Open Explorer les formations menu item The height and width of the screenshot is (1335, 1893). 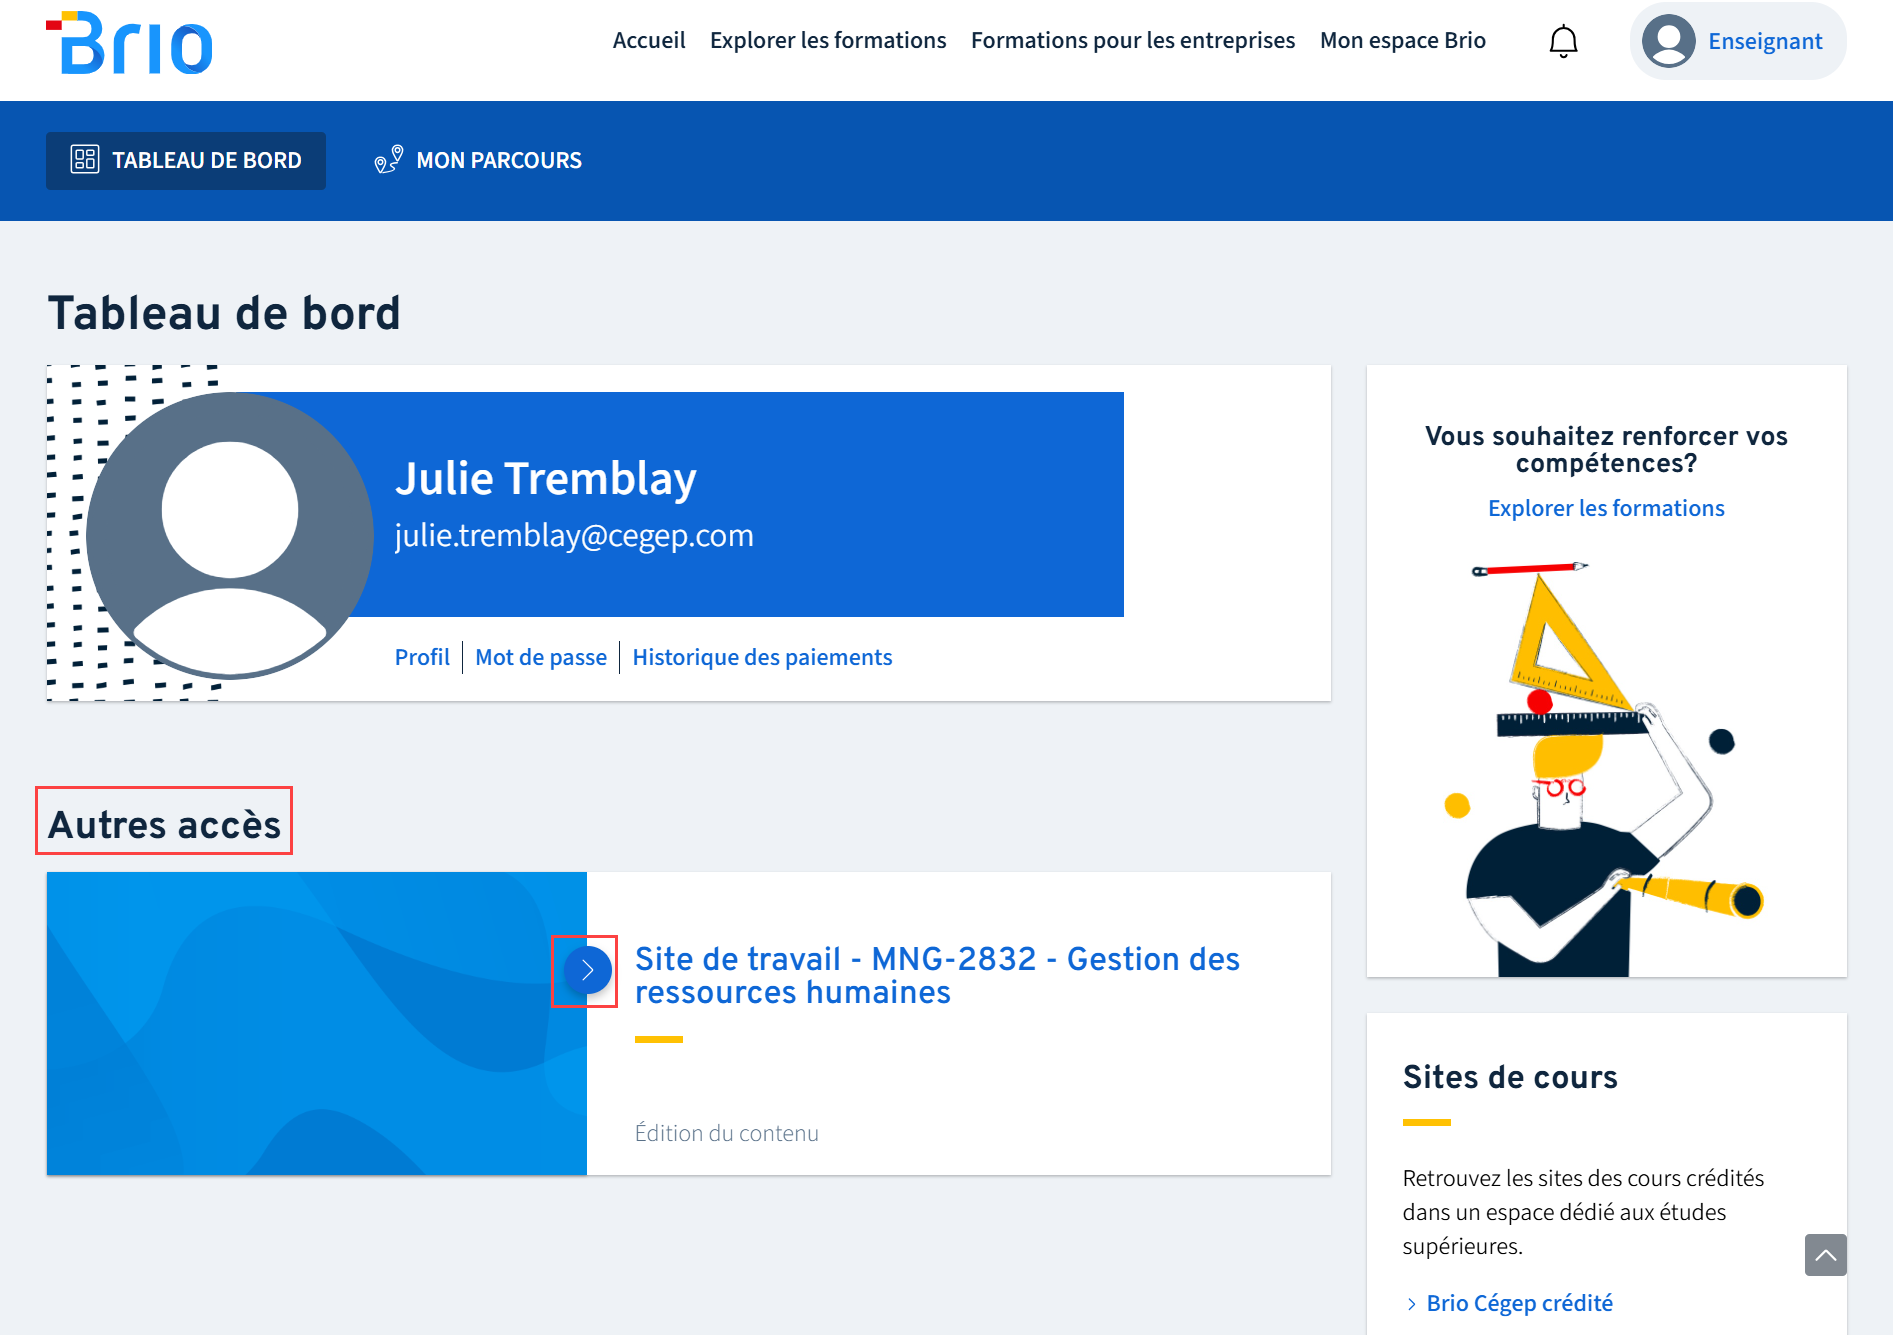click(x=828, y=40)
